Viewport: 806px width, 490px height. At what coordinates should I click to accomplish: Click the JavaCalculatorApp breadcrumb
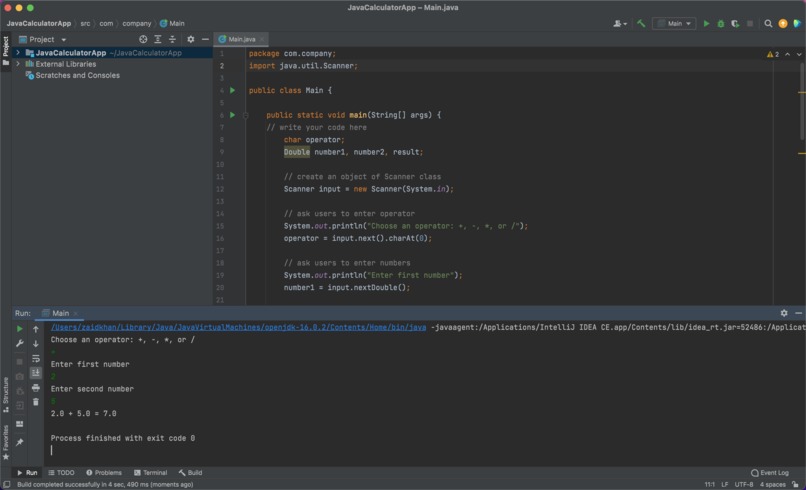39,23
